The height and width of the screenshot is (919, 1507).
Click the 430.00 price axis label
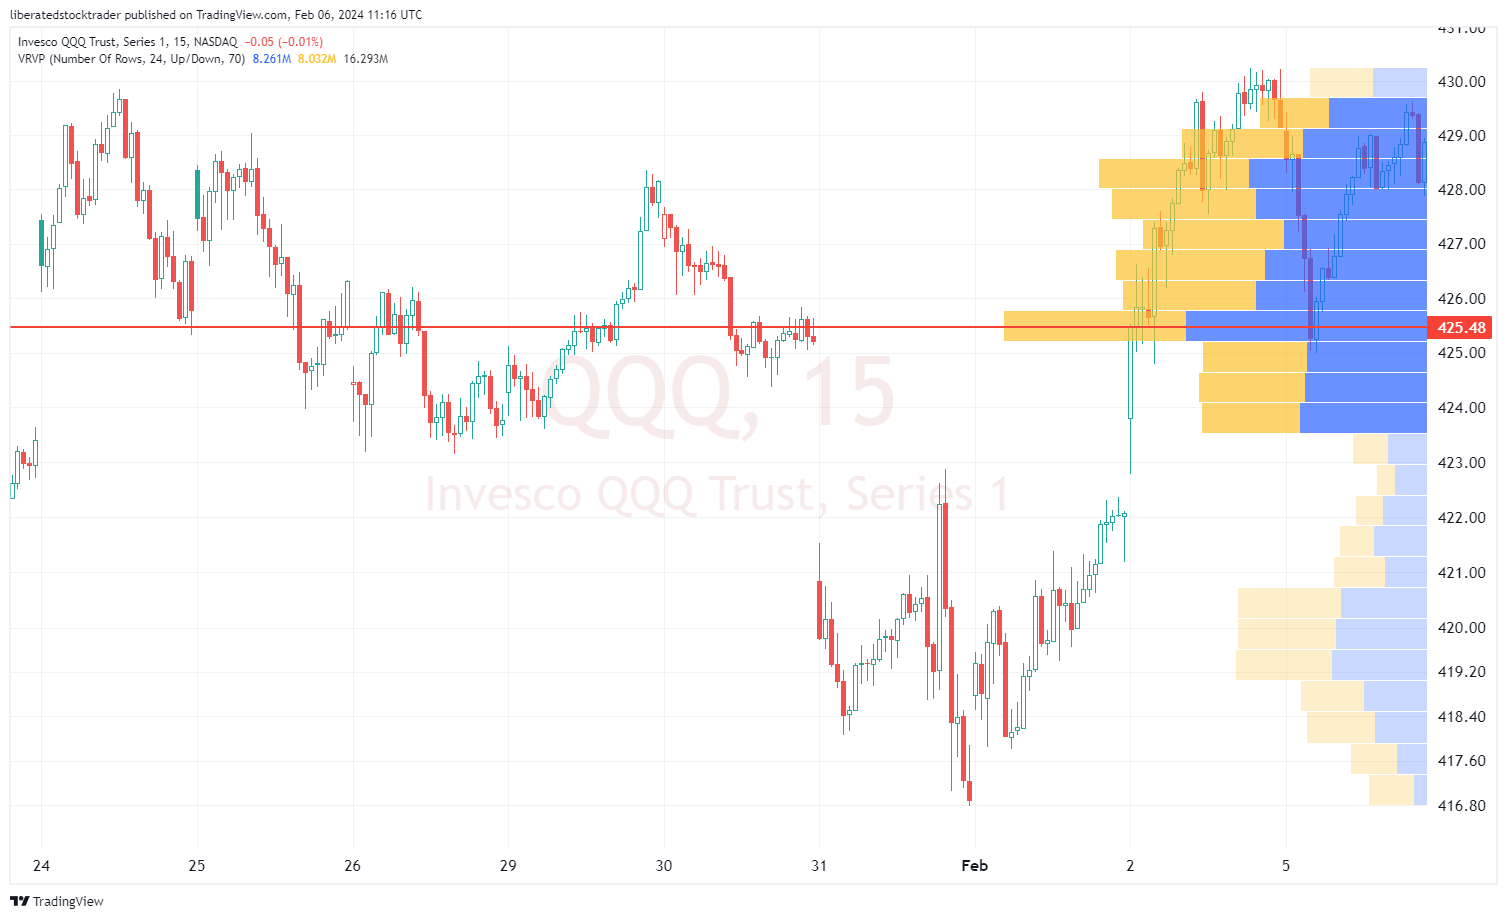pos(1461,81)
